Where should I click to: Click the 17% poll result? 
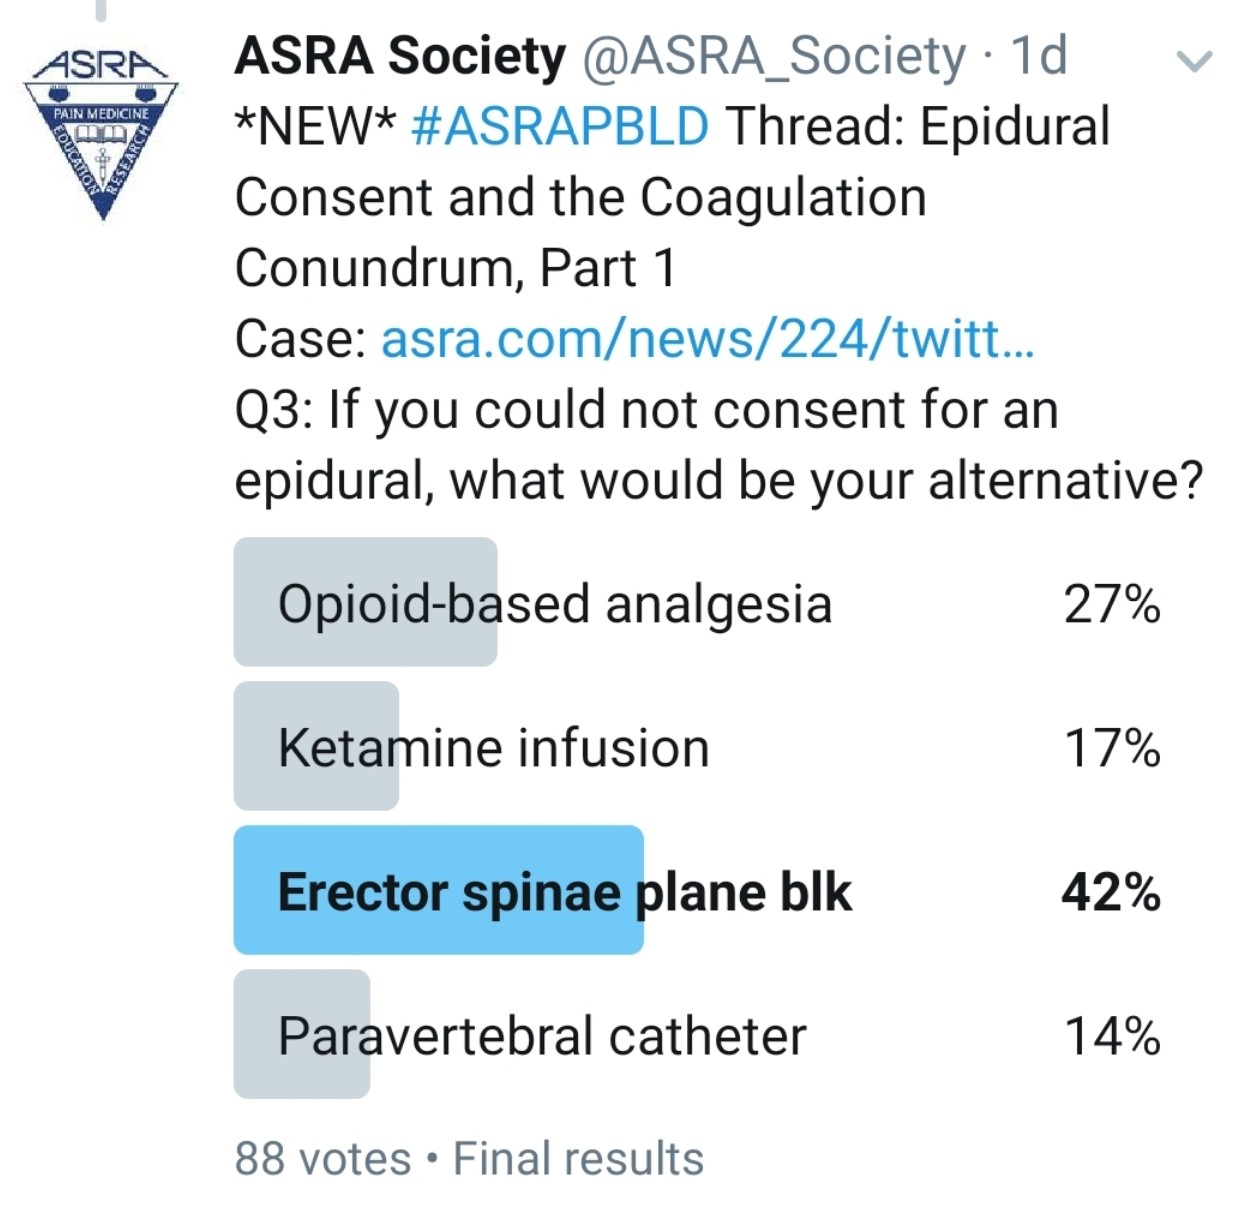pyautogui.click(x=1111, y=748)
